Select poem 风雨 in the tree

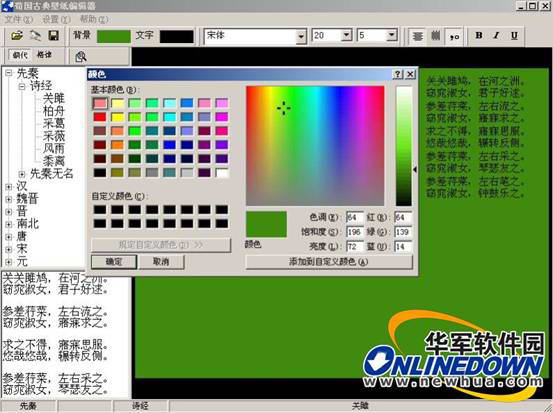point(54,148)
